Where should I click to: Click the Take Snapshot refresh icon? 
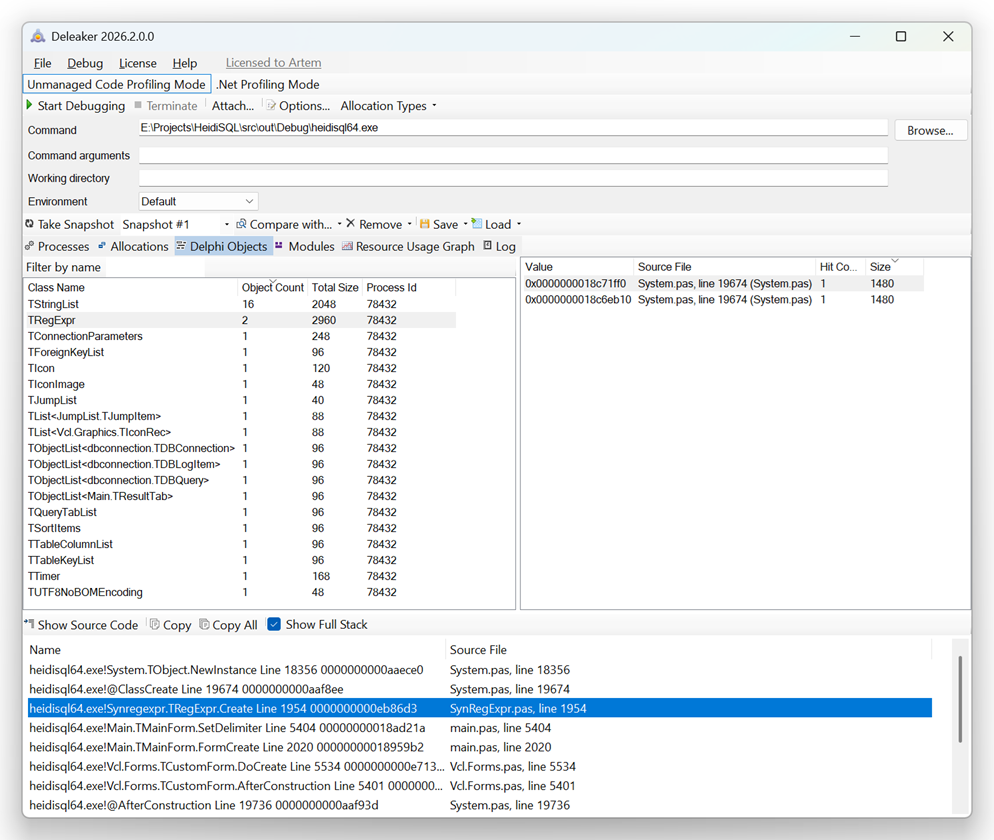tap(30, 224)
